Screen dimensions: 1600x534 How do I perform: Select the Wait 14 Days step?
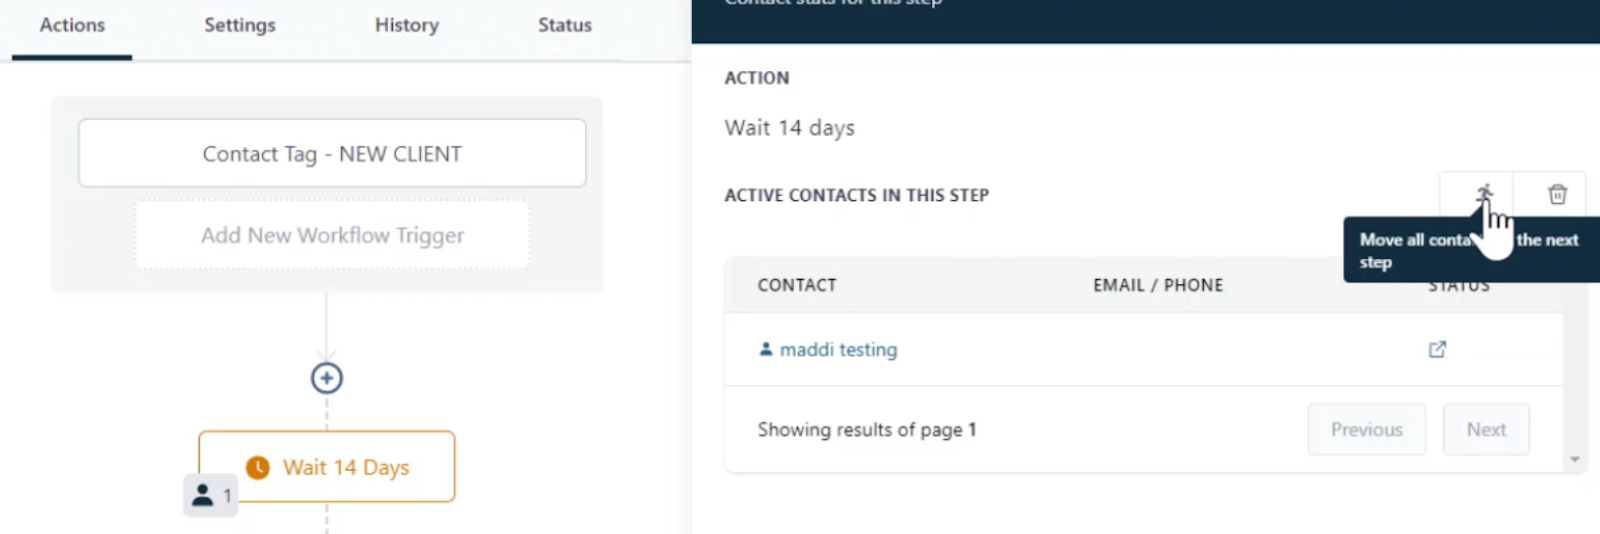coord(346,467)
